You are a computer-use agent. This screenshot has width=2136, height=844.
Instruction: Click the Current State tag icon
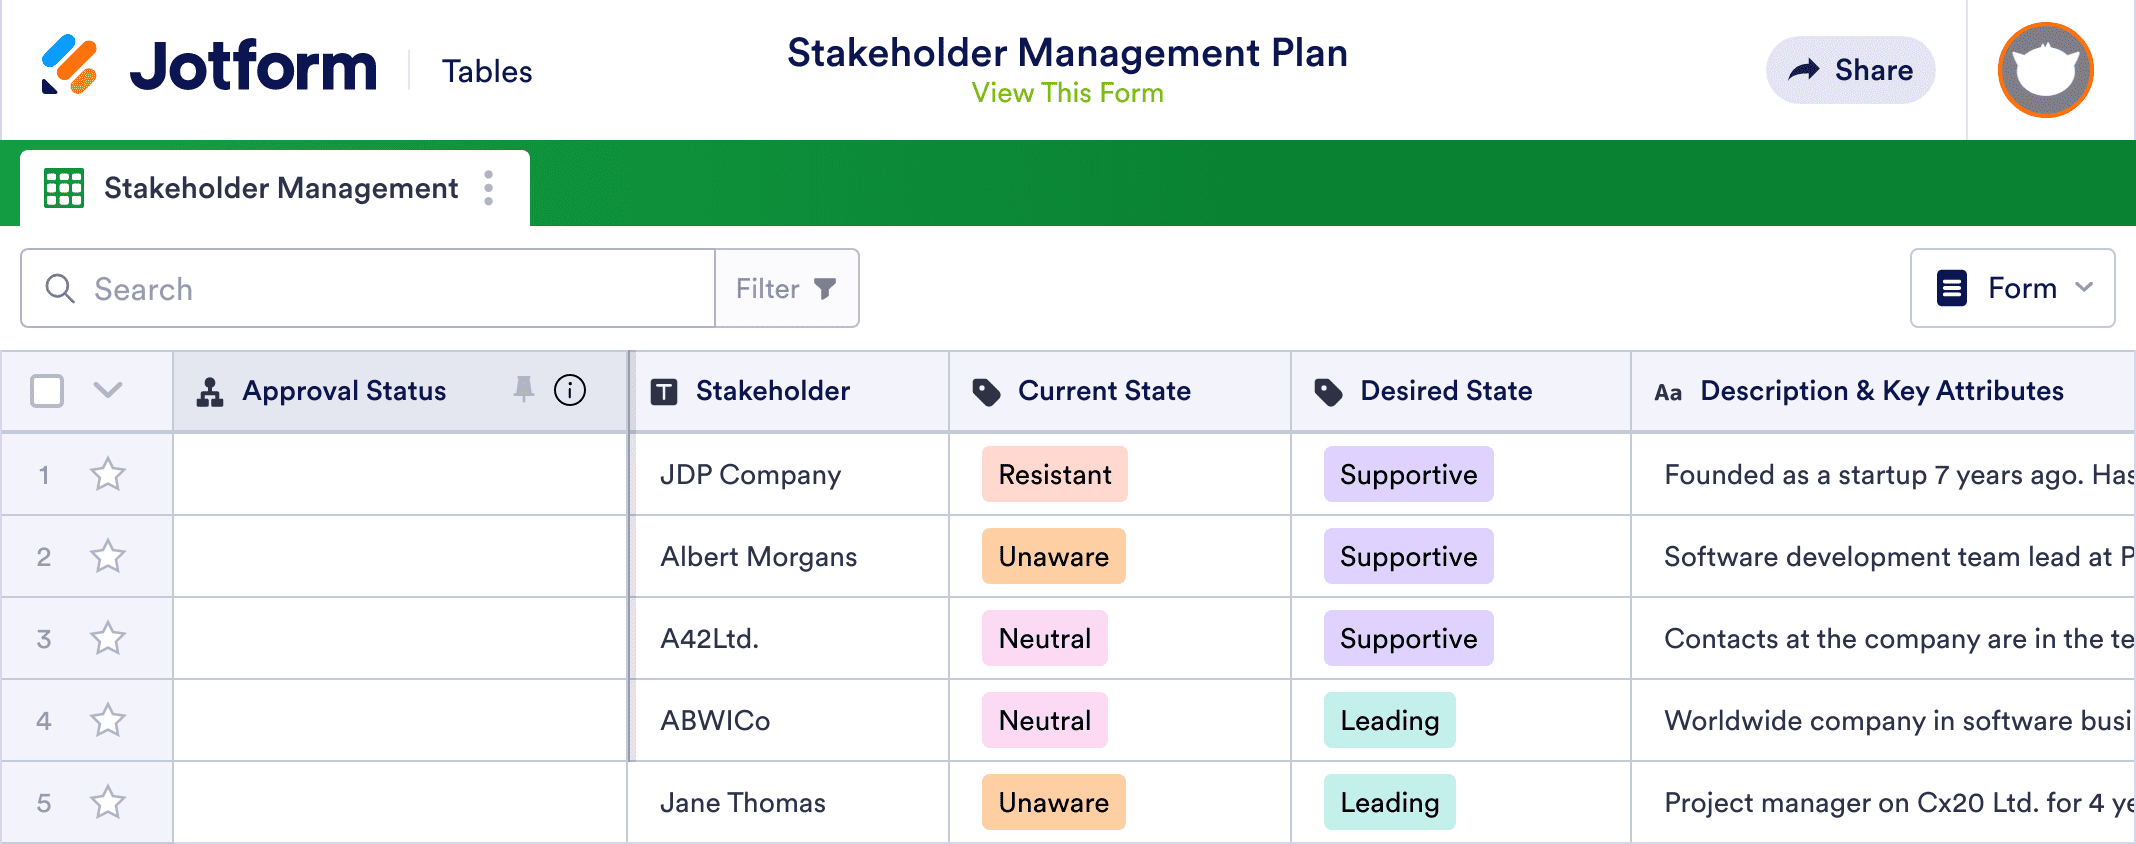(x=986, y=392)
